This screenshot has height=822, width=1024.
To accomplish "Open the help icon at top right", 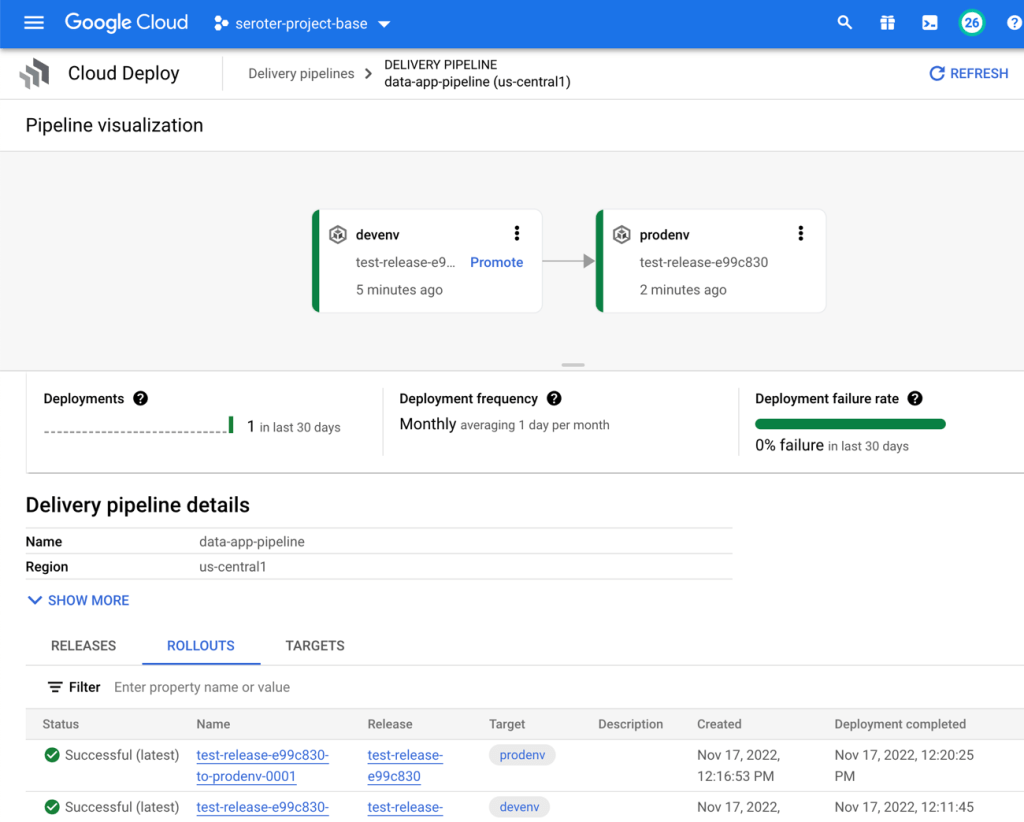I will click(1012, 22).
